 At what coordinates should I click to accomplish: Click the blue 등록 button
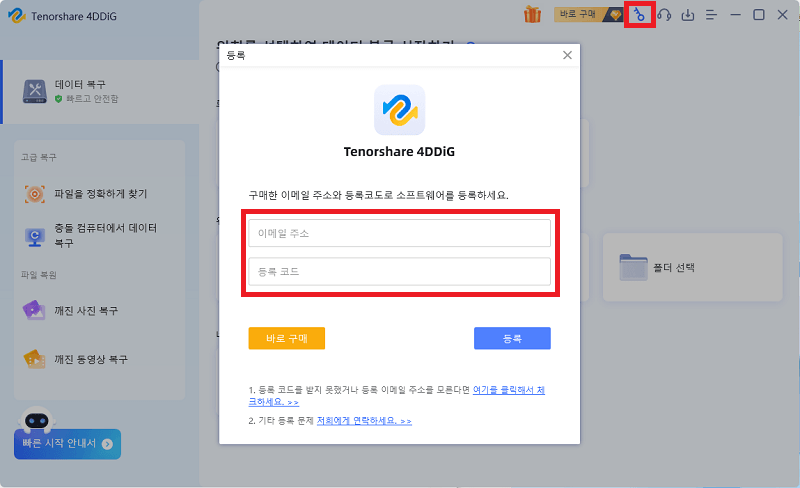point(512,338)
